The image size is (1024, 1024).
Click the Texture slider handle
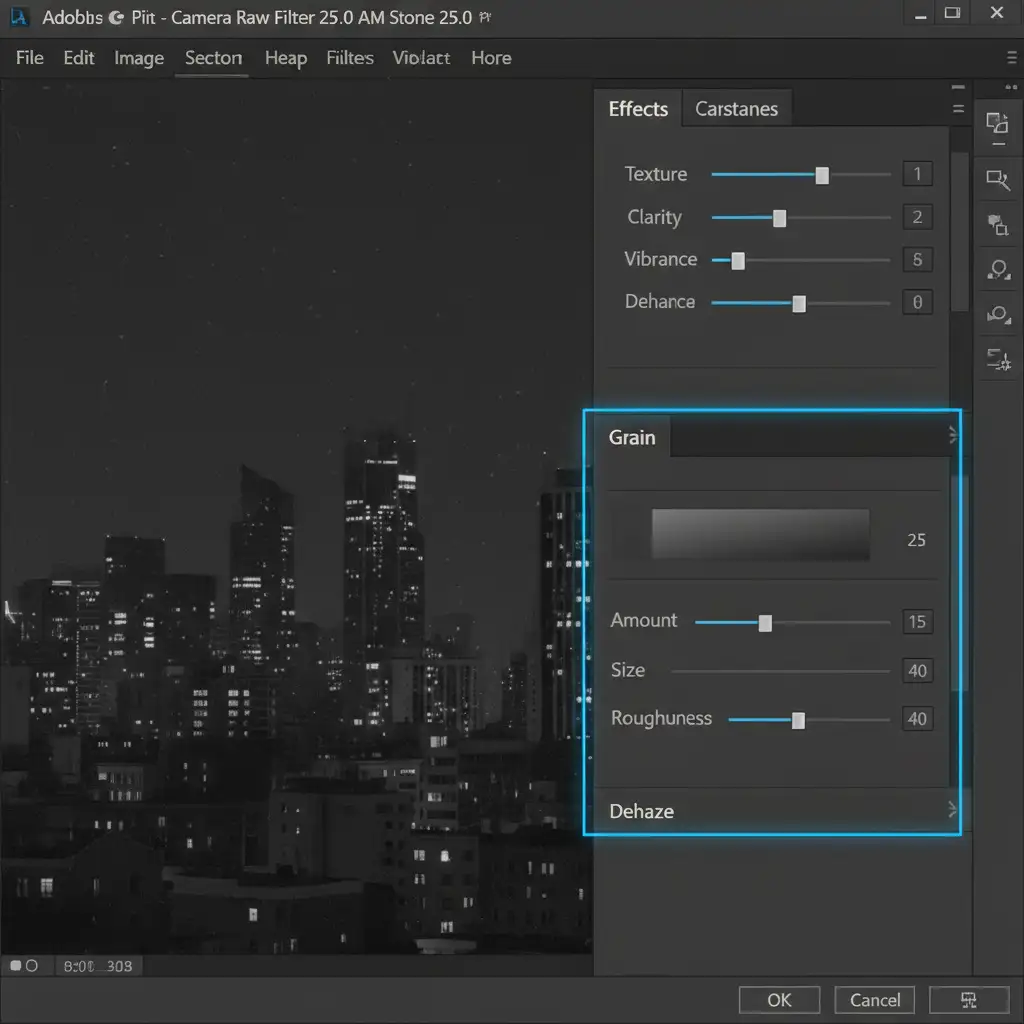822,175
